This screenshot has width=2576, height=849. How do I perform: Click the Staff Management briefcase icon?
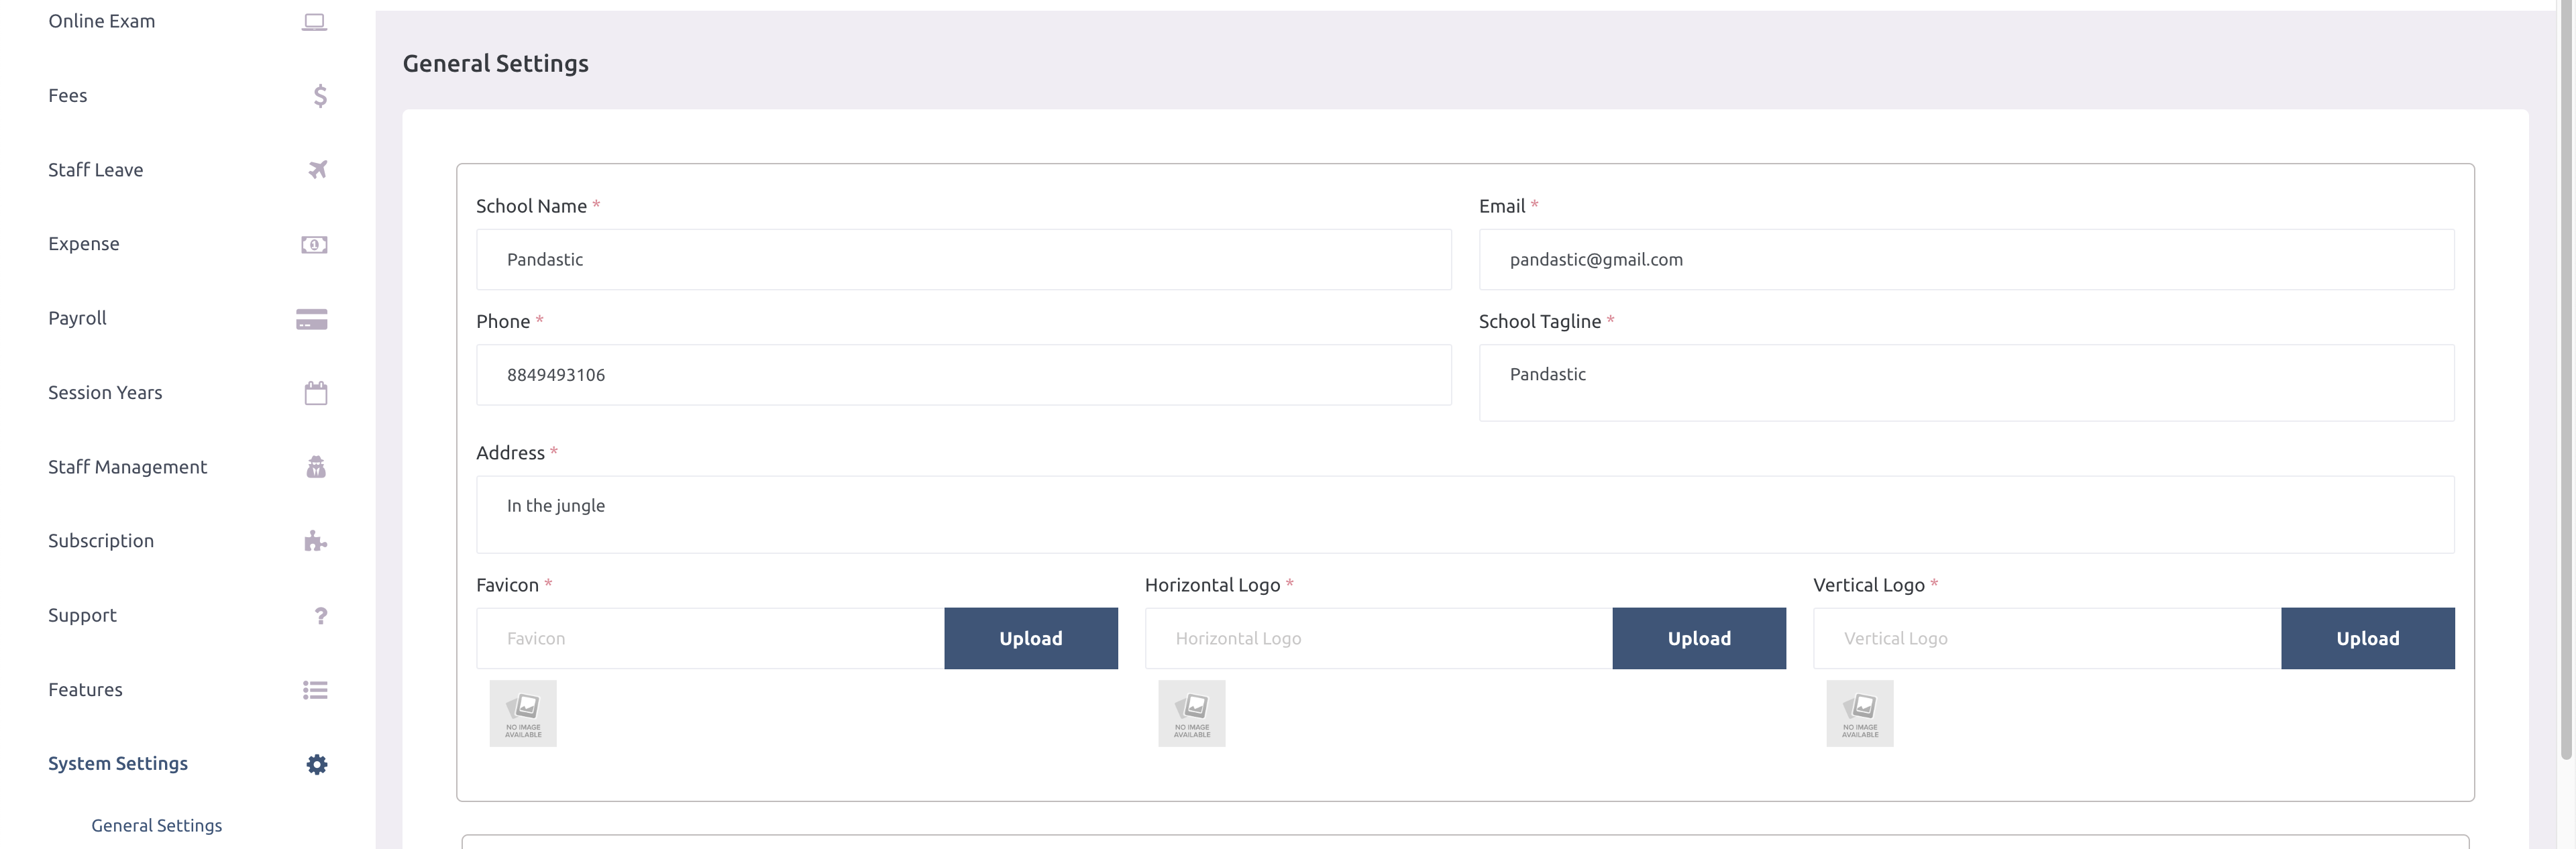pyautogui.click(x=316, y=467)
